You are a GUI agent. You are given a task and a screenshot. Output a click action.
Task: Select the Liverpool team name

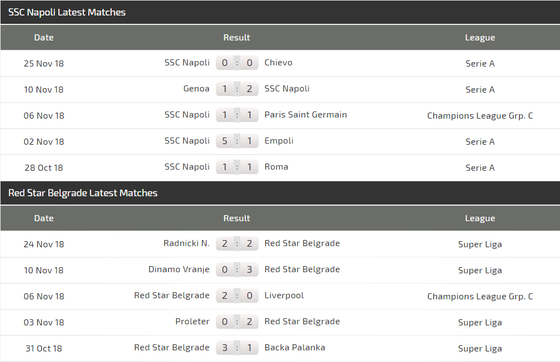coord(284,296)
